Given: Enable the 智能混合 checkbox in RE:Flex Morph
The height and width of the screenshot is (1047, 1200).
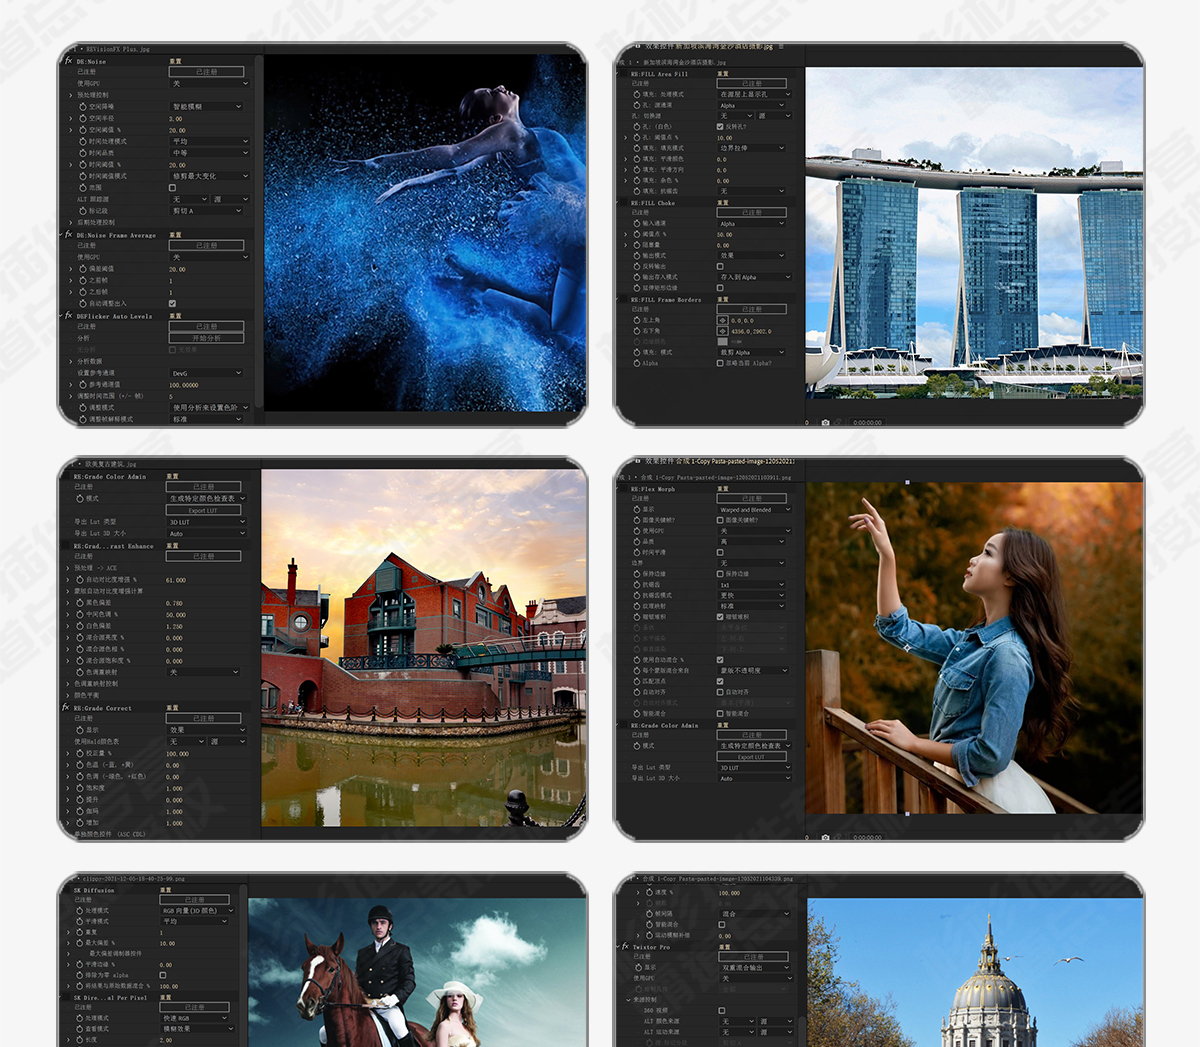Looking at the screenshot, I should click(720, 714).
